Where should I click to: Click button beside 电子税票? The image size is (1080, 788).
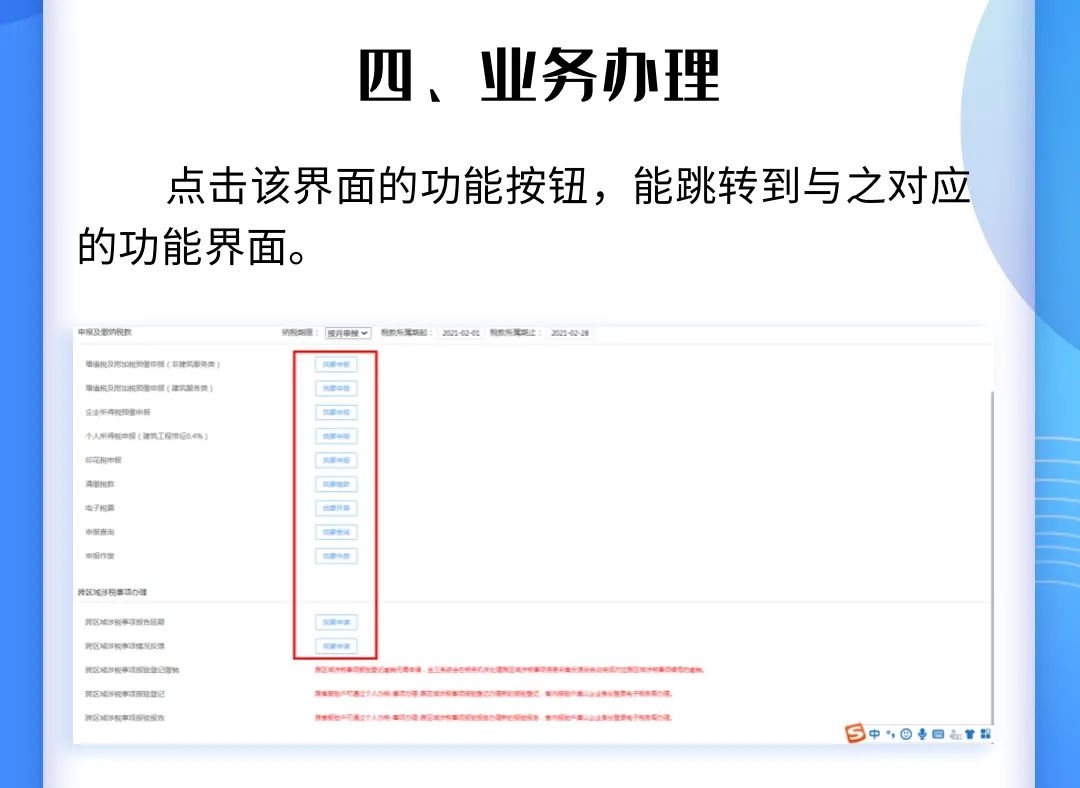pos(336,508)
